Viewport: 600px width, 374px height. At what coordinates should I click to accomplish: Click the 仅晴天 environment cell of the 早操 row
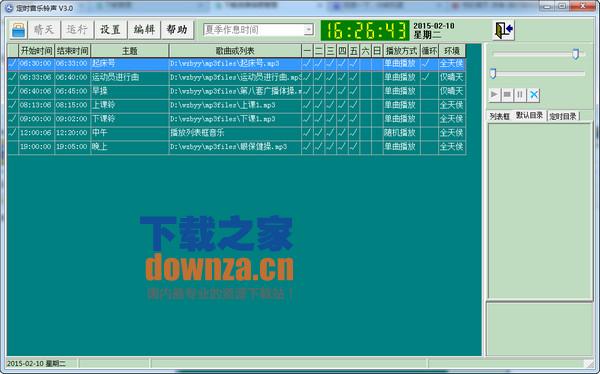pos(452,91)
